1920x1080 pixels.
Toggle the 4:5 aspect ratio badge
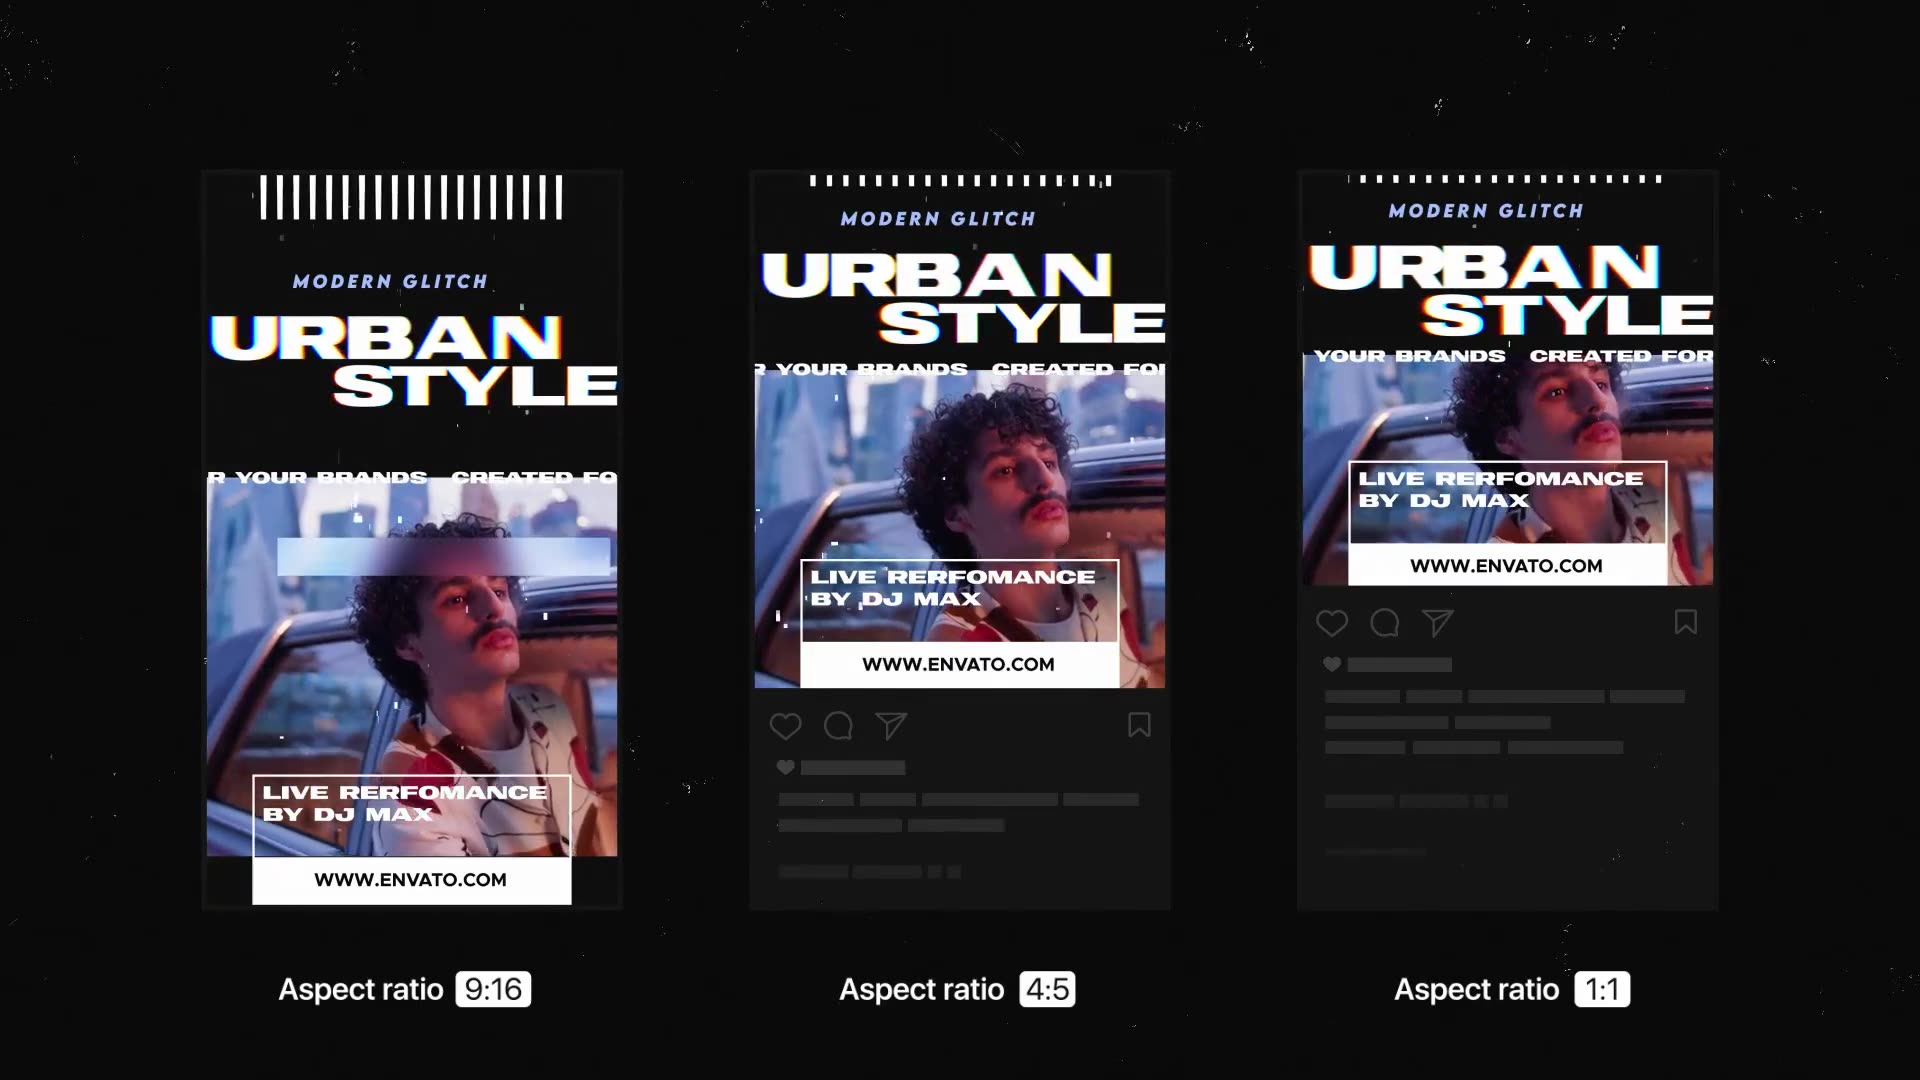tap(1048, 989)
